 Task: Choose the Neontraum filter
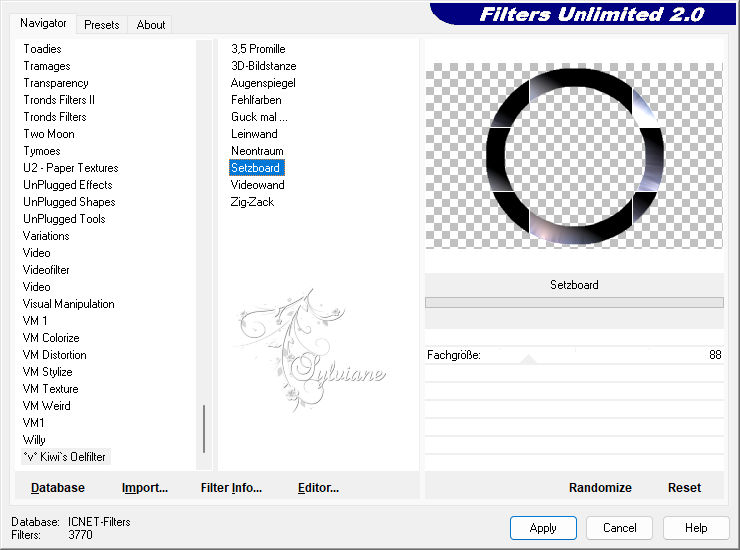pyautogui.click(x=257, y=151)
